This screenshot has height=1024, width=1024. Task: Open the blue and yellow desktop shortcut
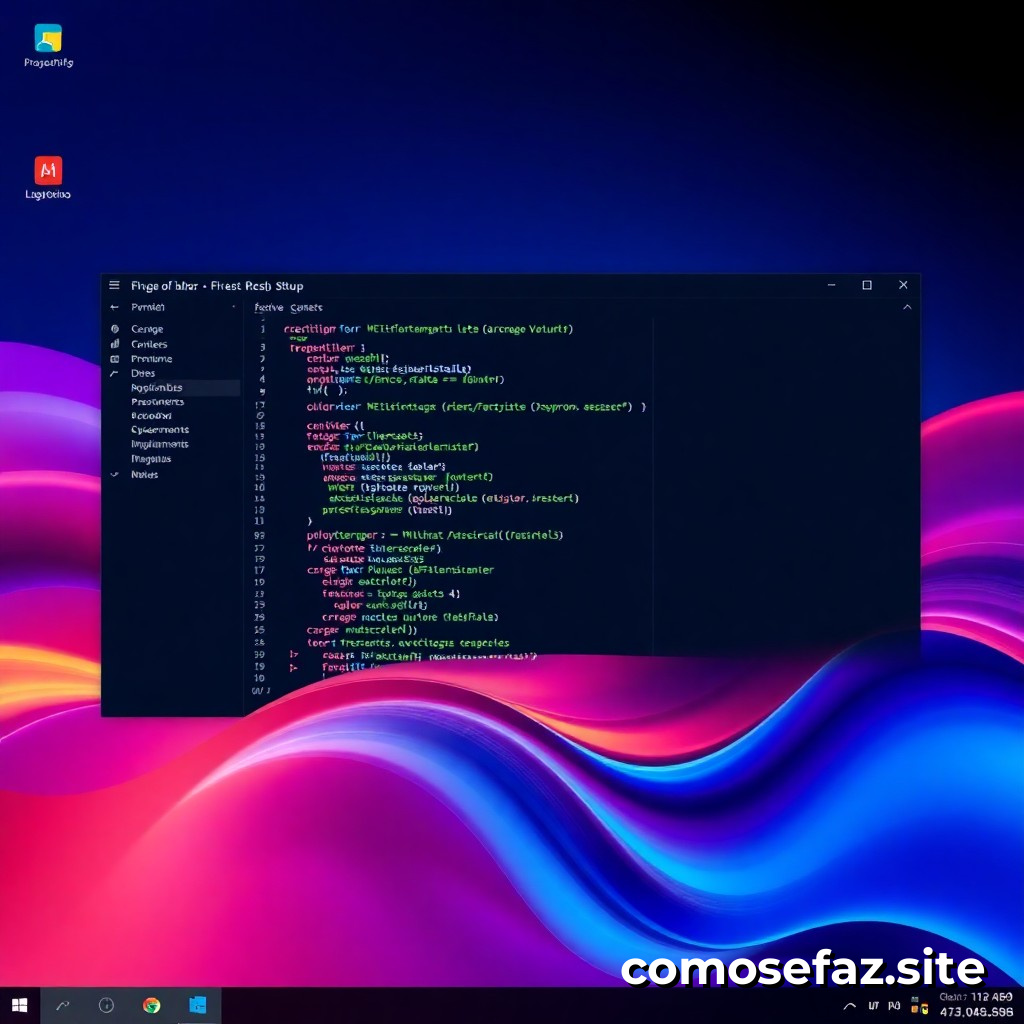pos(48,38)
